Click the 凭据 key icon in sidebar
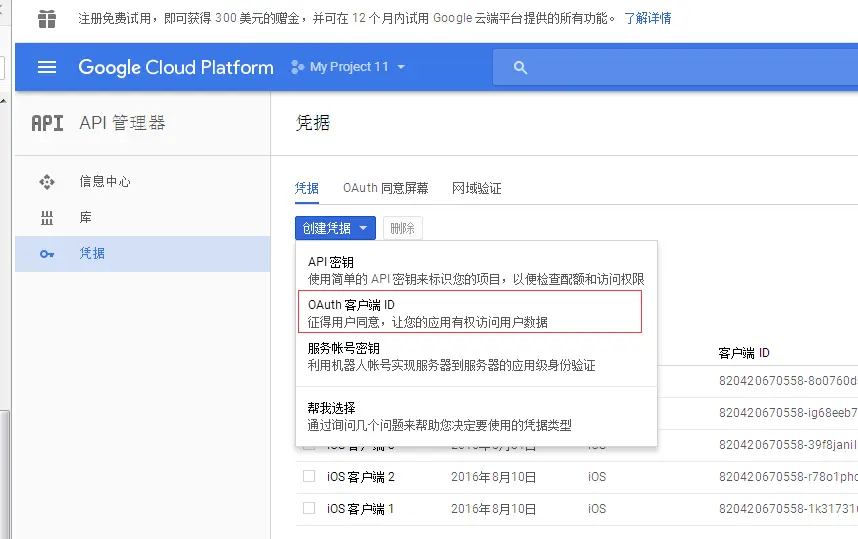The height and width of the screenshot is (539, 858). (x=47, y=254)
